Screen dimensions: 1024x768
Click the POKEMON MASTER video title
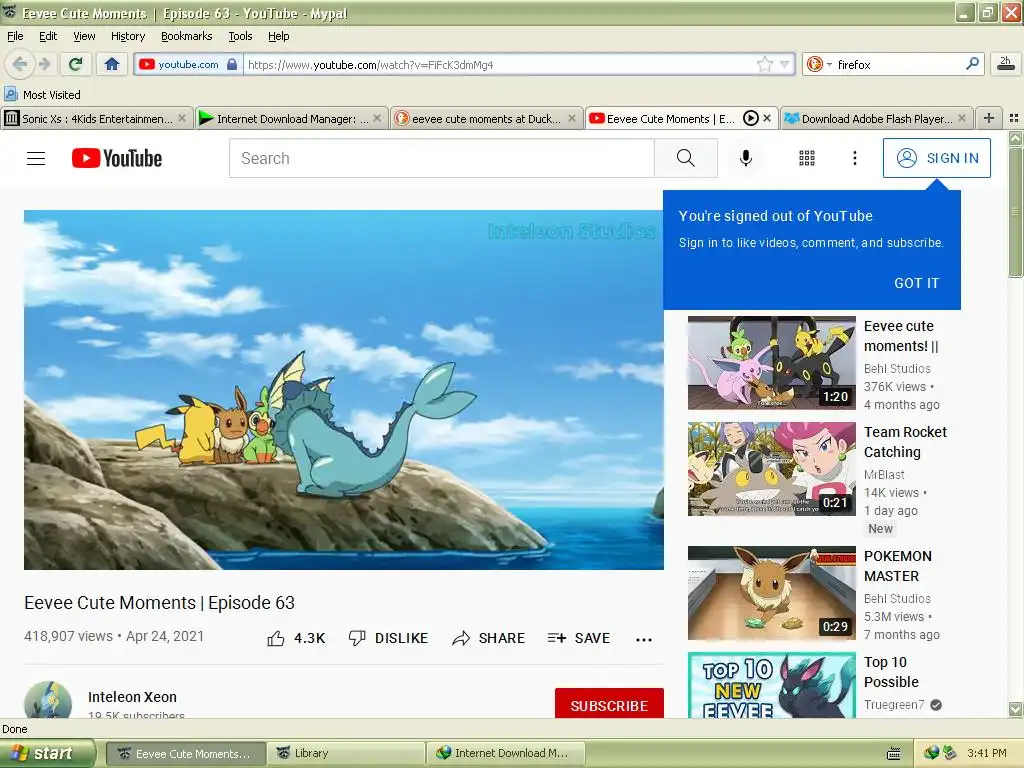[897, 566]
